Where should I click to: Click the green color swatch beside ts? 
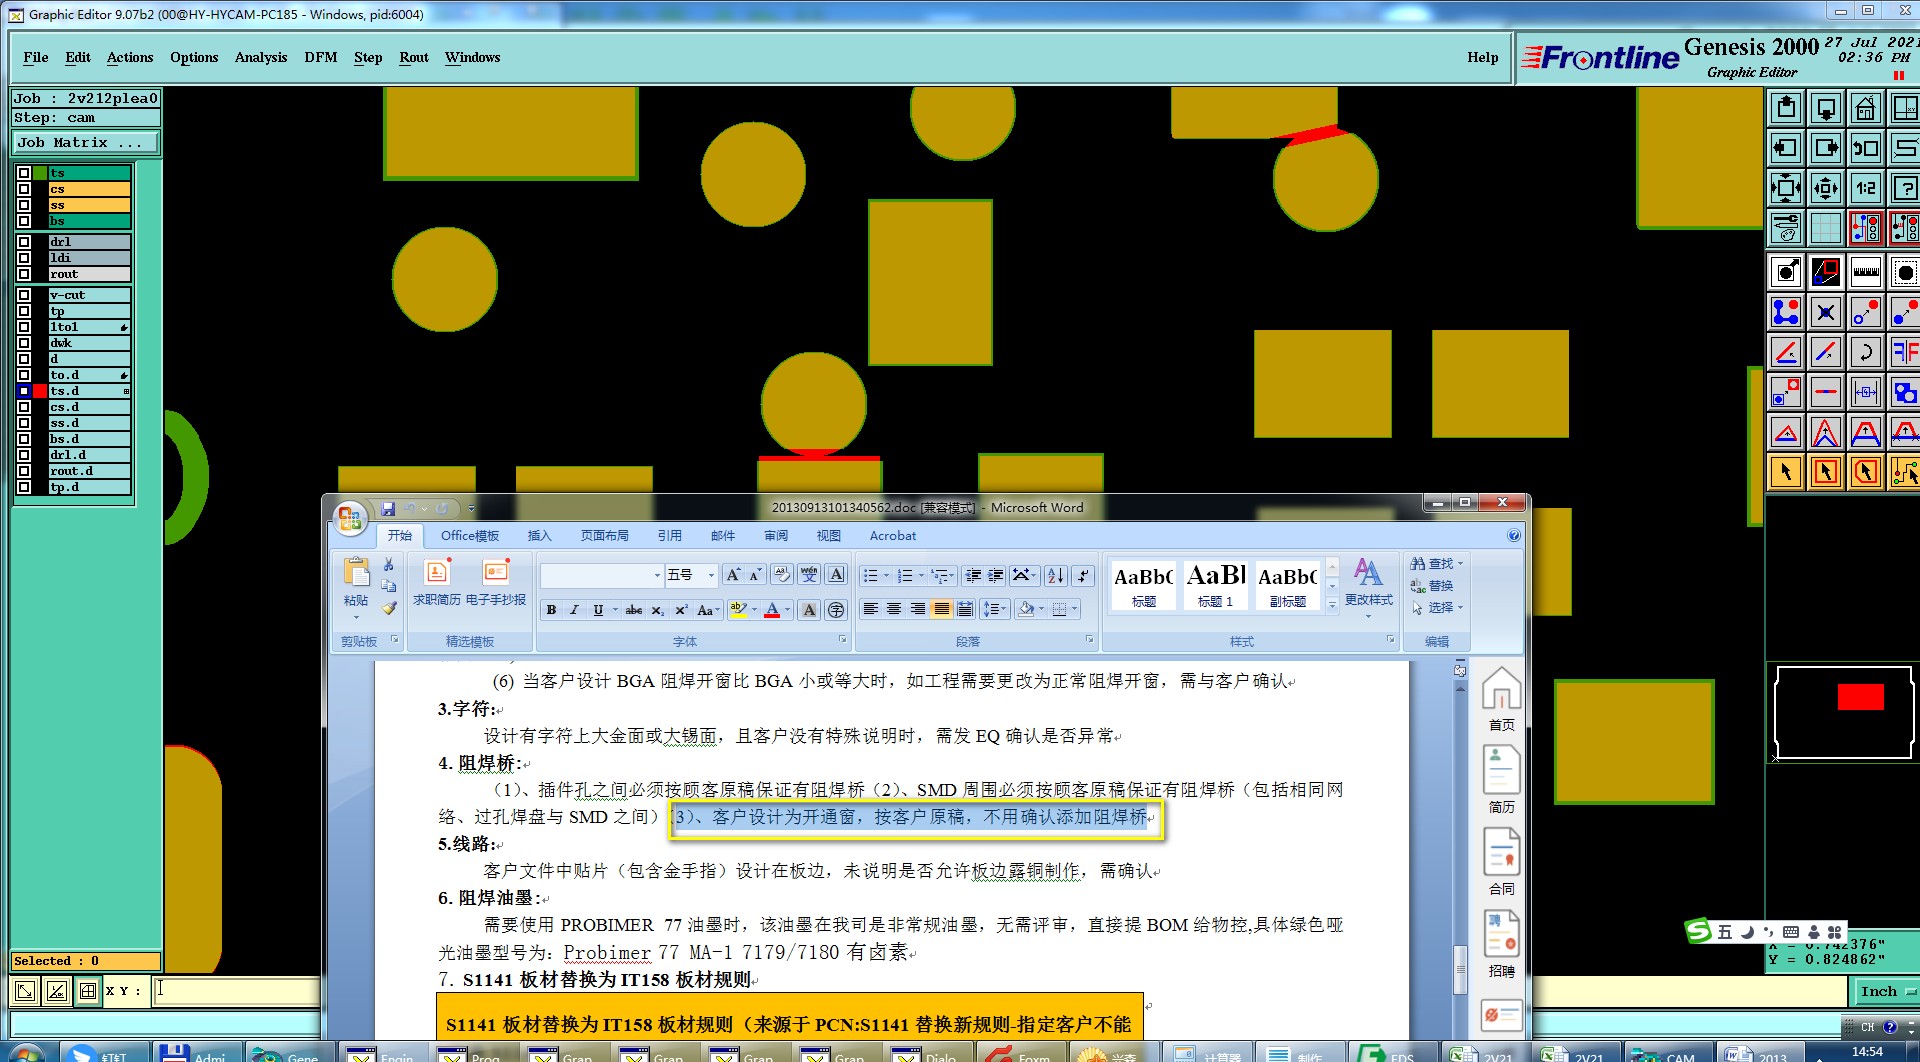(x=40, y=173)
